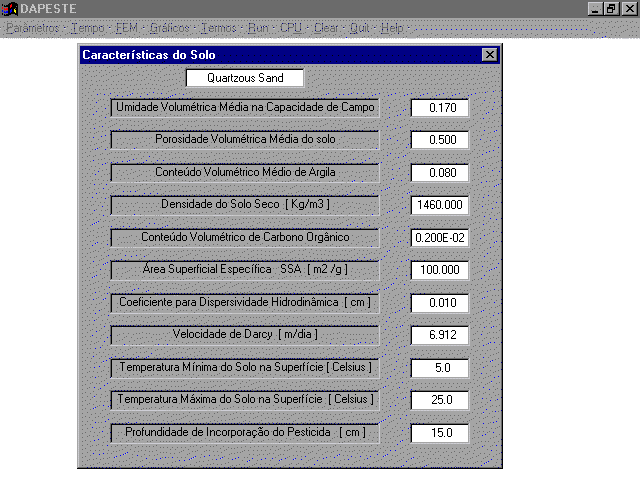
Task: Open the CPU menu
Action: click(290, 28)
